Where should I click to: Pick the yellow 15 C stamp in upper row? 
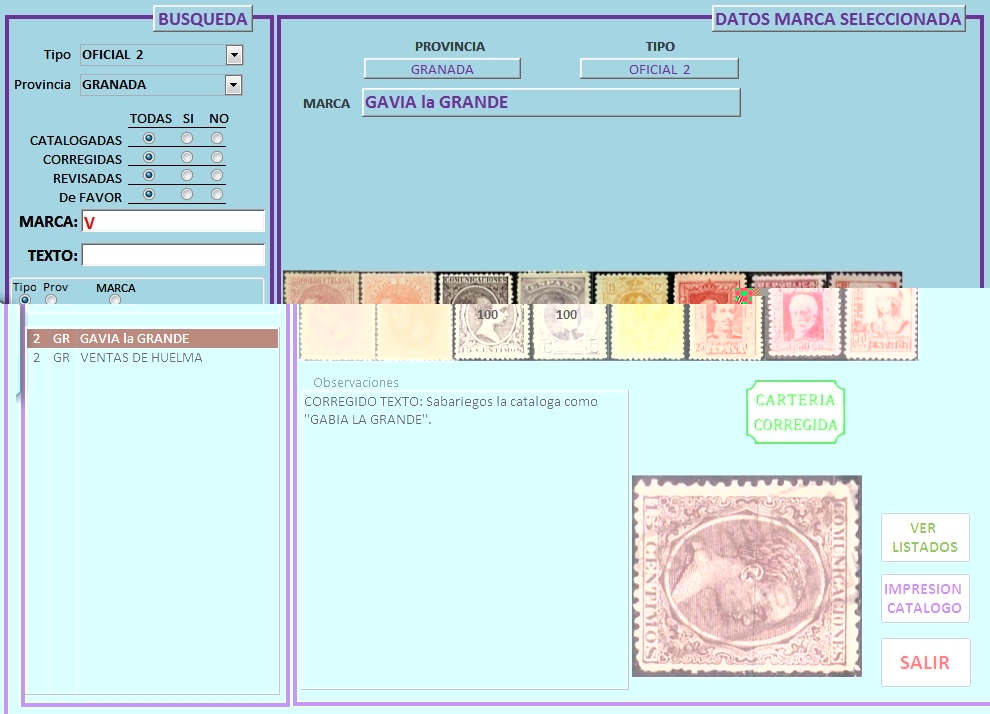632,288
